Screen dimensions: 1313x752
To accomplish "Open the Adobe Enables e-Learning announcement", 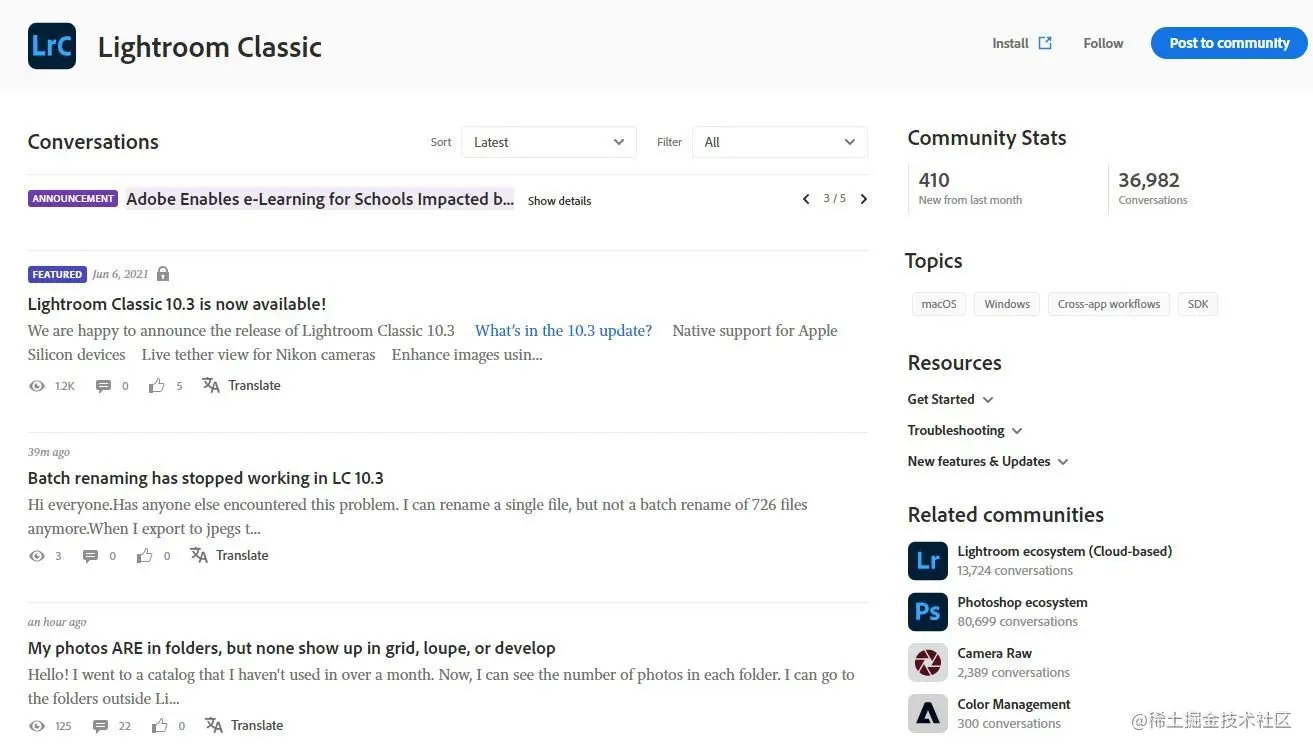I will click(320, 199).
